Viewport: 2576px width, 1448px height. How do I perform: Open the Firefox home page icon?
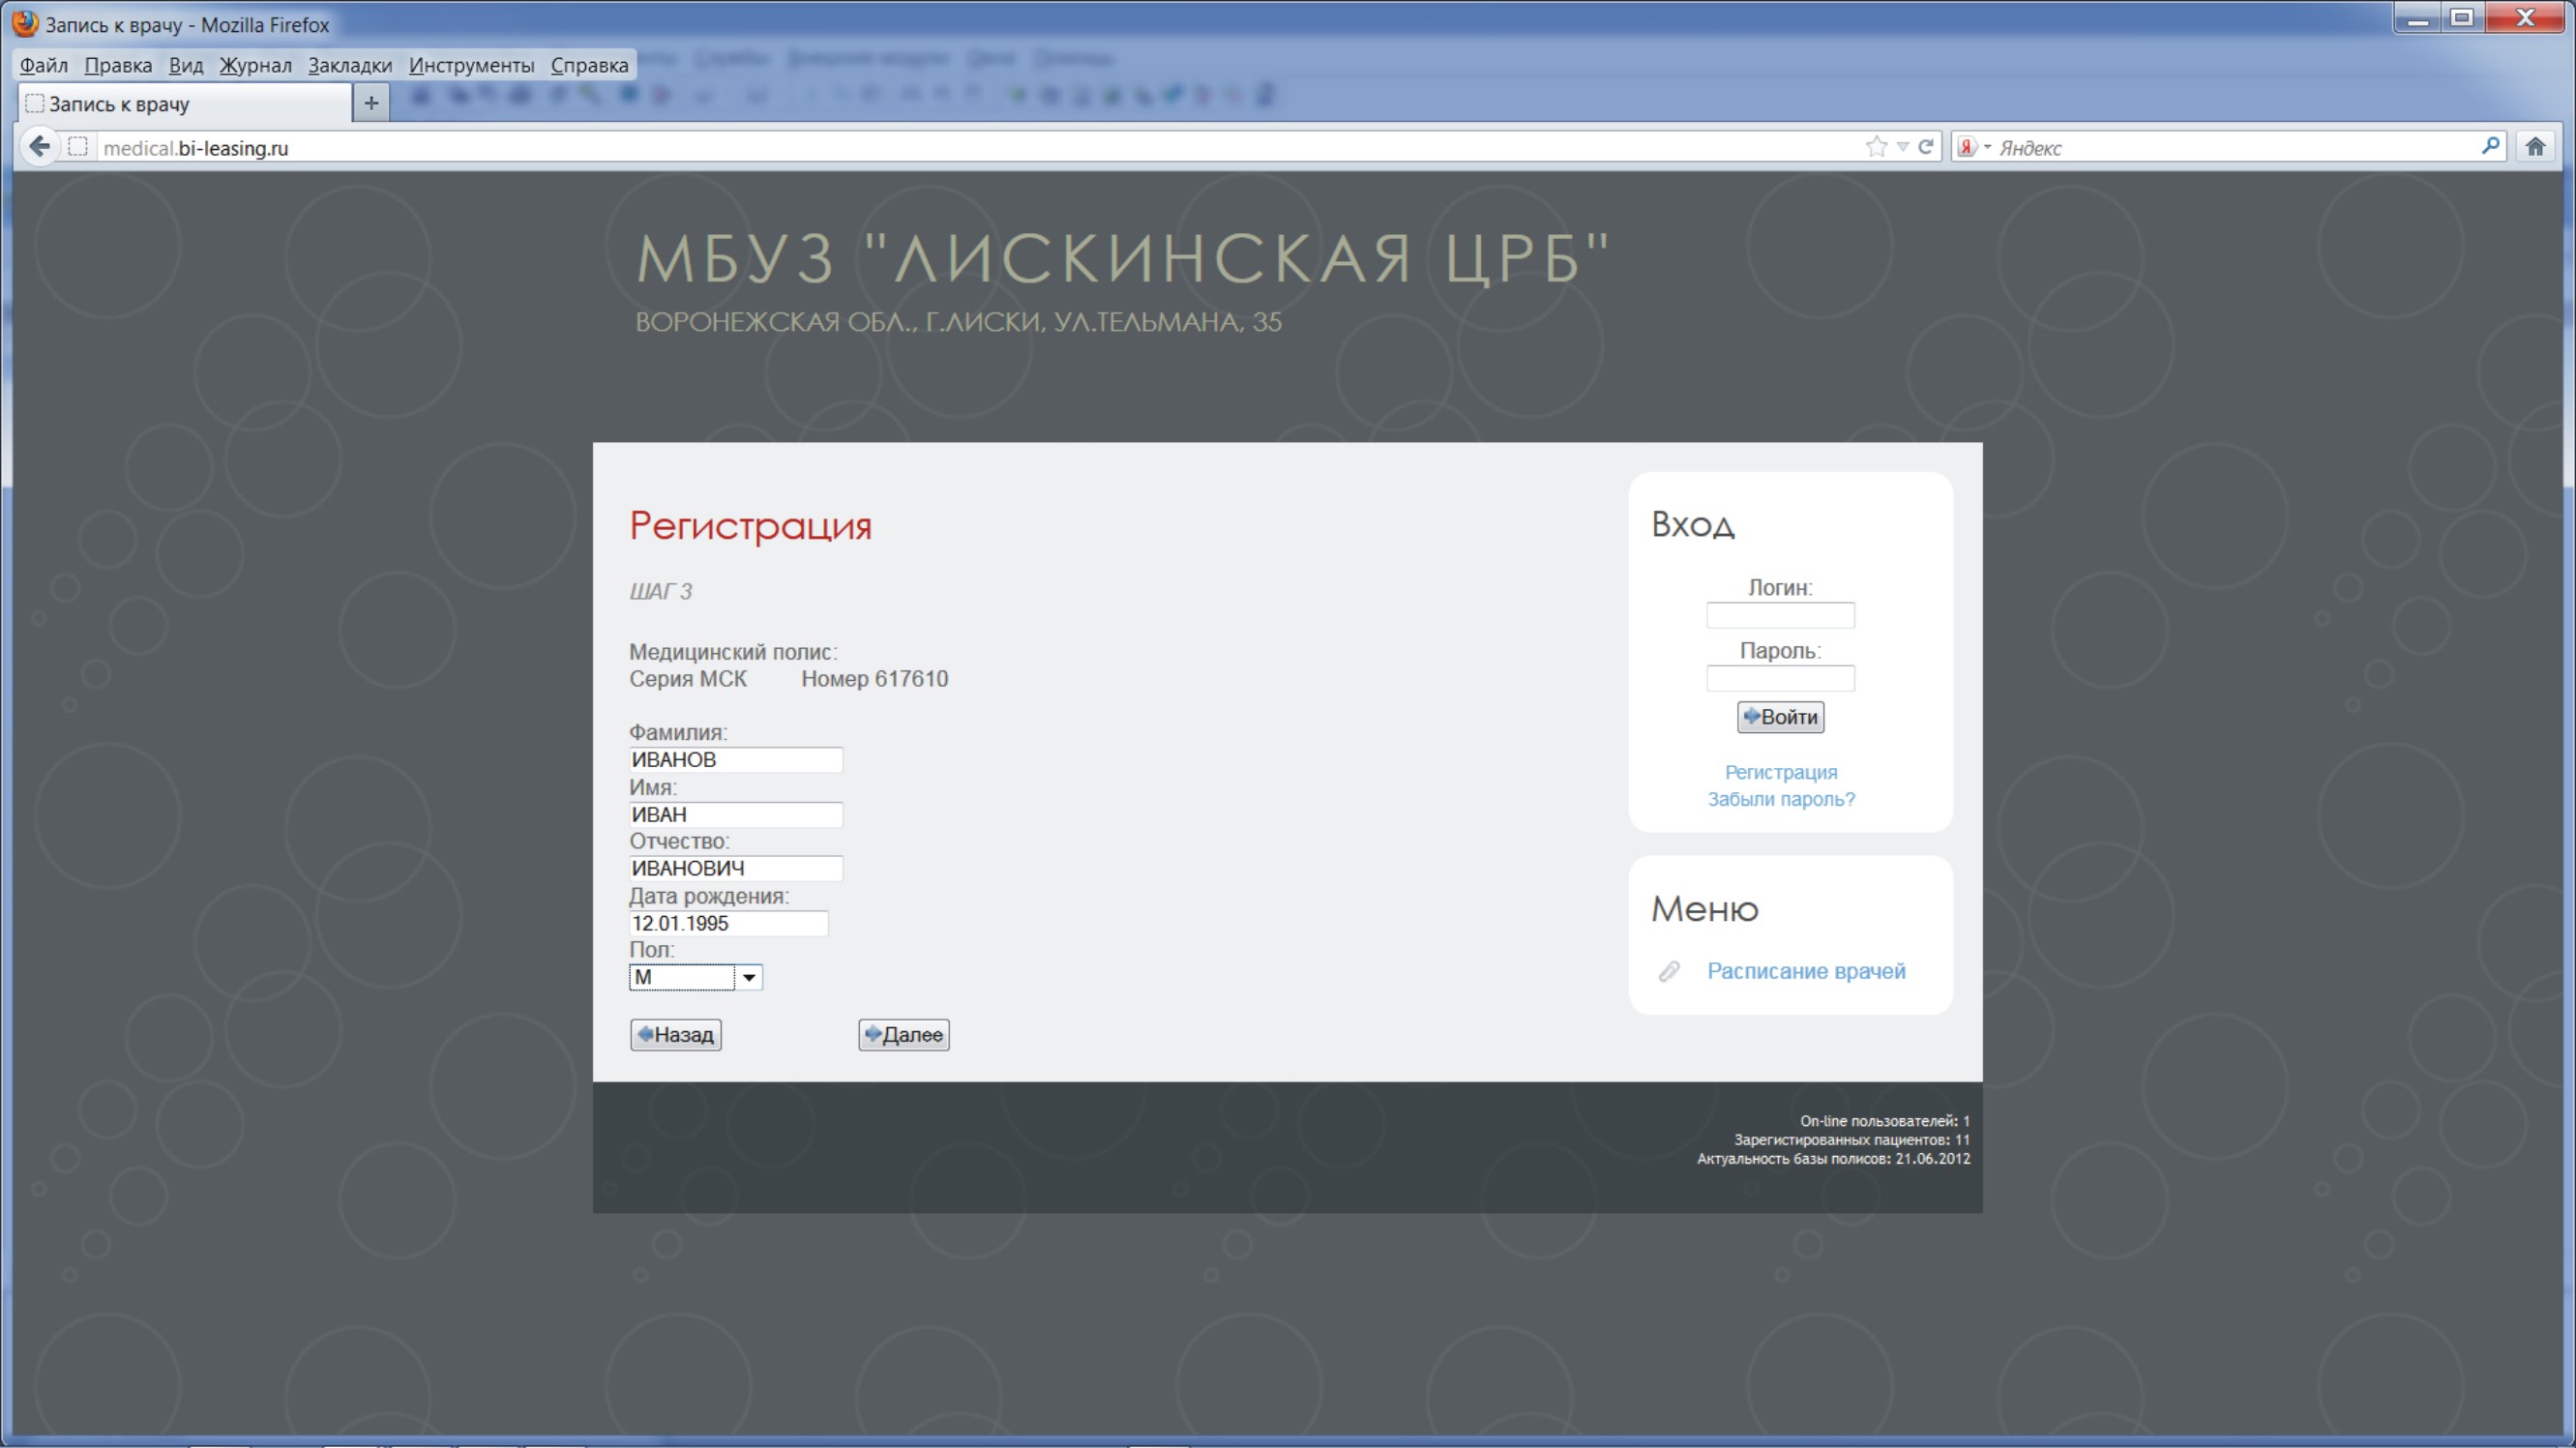point(2535,147)
